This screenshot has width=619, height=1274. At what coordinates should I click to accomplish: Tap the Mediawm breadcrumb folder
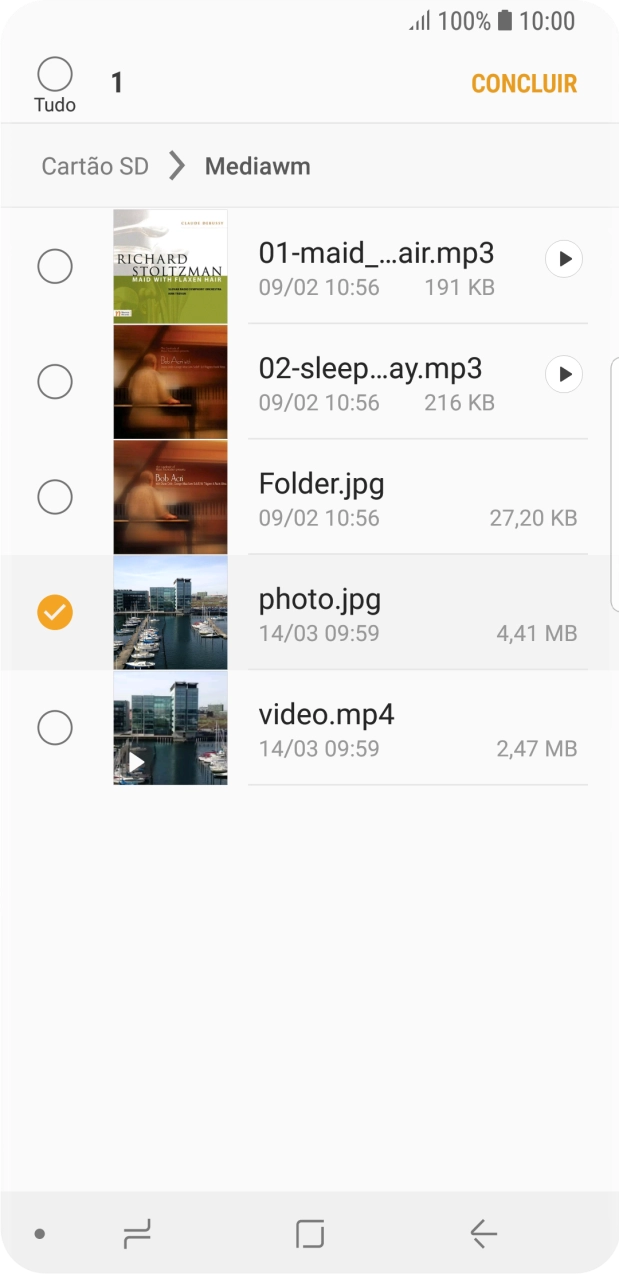pyautogui.click(x=257, y=166)
